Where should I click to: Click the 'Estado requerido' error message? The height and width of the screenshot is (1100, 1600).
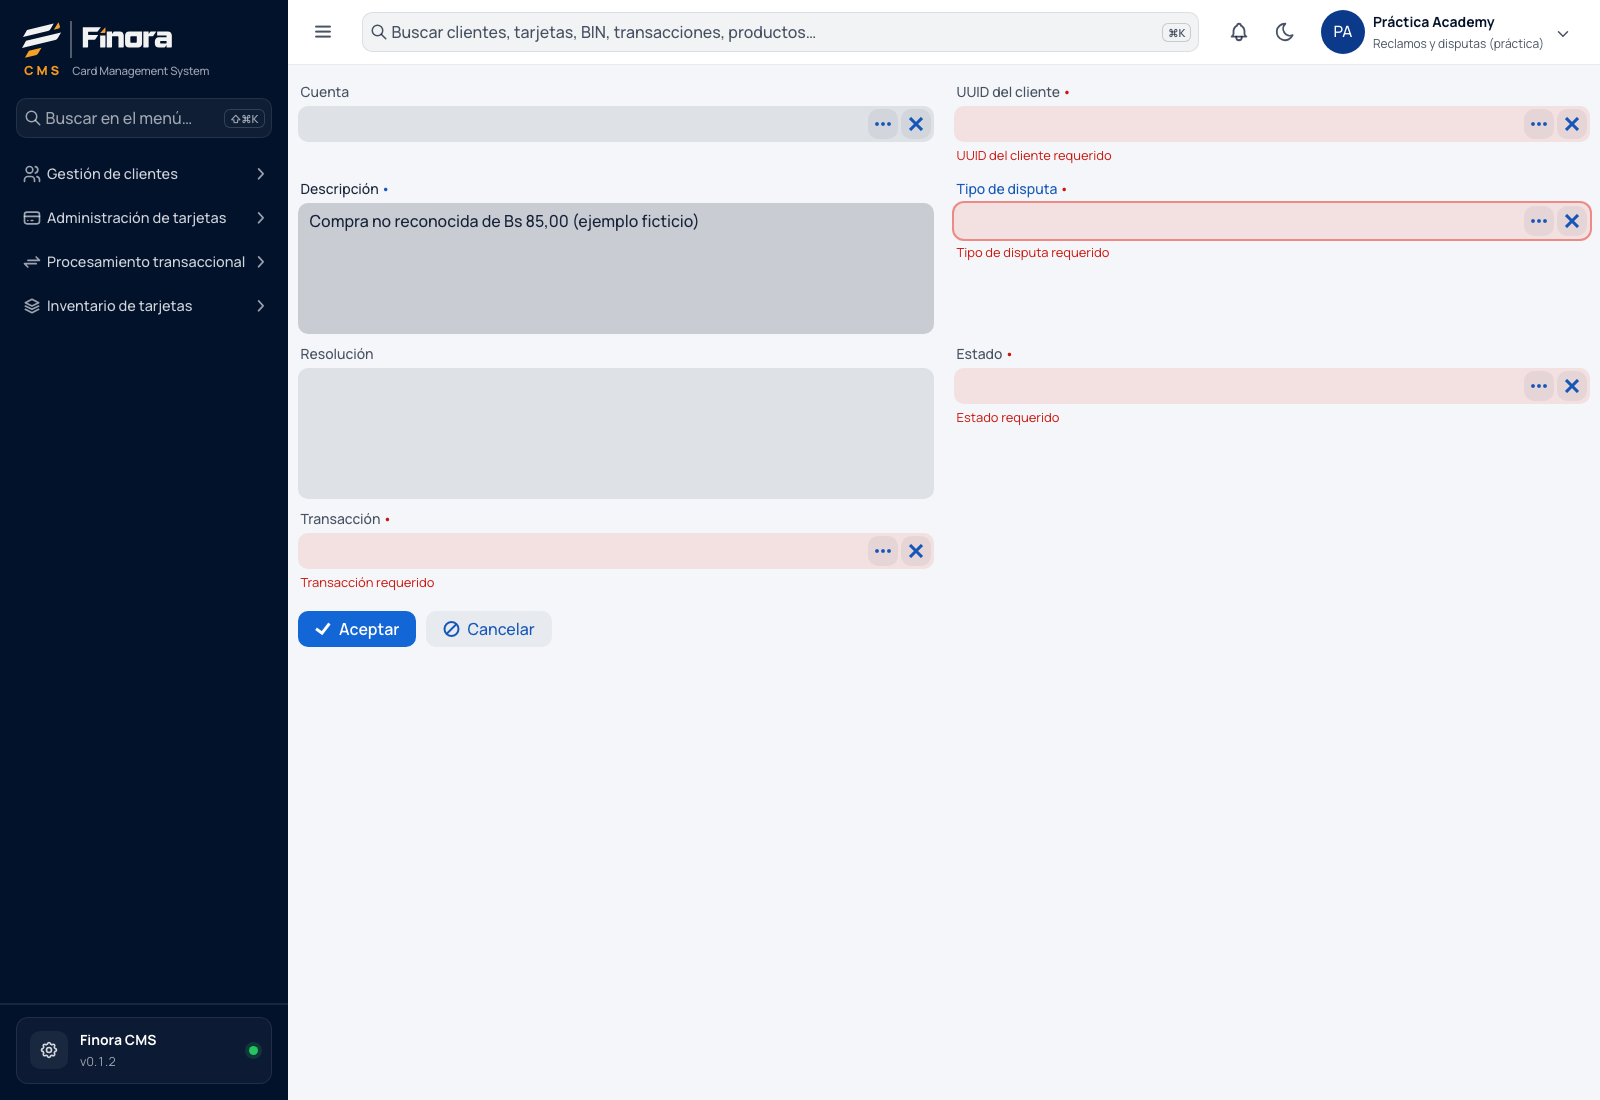pyautogui.click(x=1007, y=418)
